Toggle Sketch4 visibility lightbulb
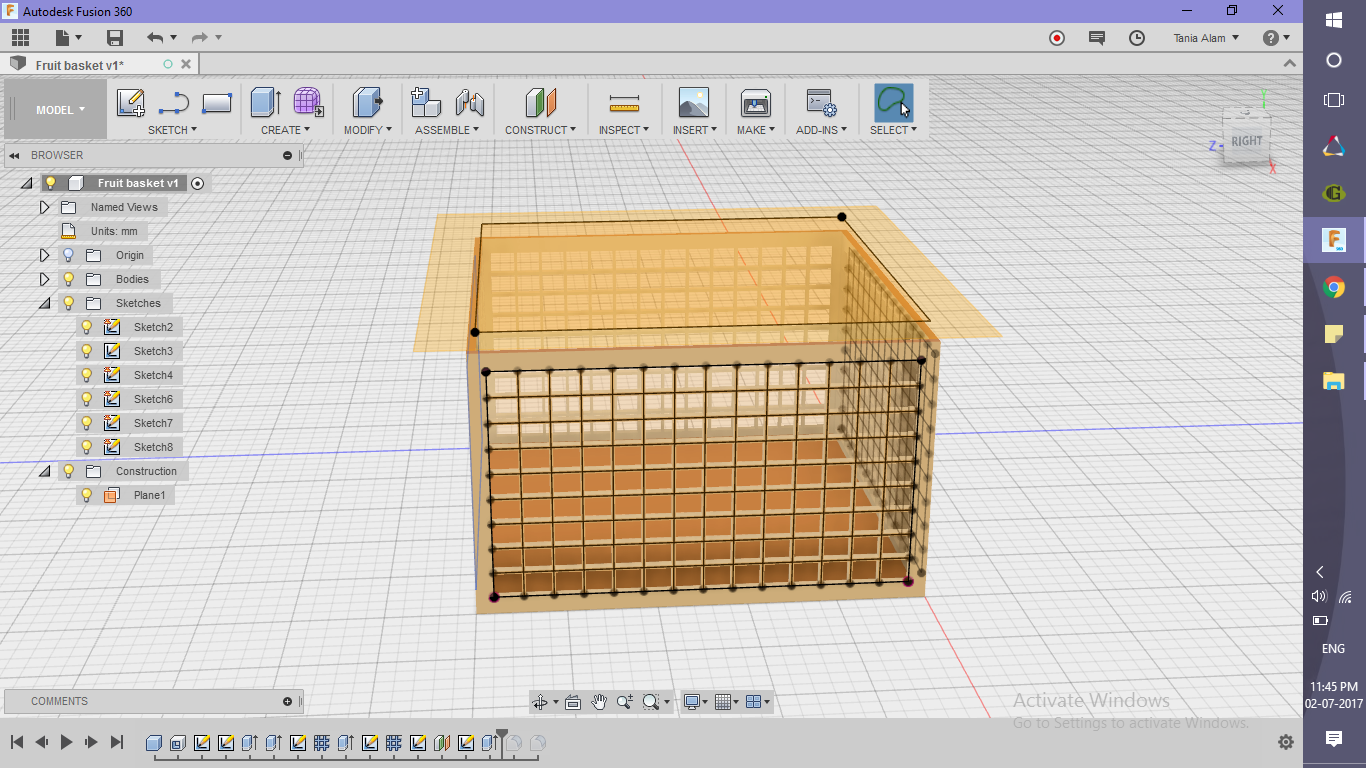1366x768 pixels. [x=86, y=375]
